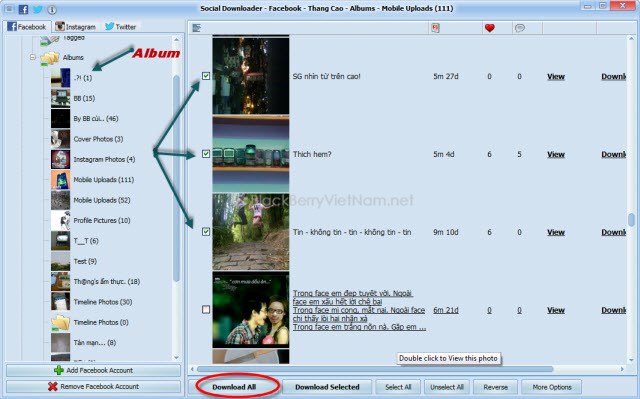The image size is (640, 399).
Task: Switch to the Twitter tab
Action: pos(121,27)
